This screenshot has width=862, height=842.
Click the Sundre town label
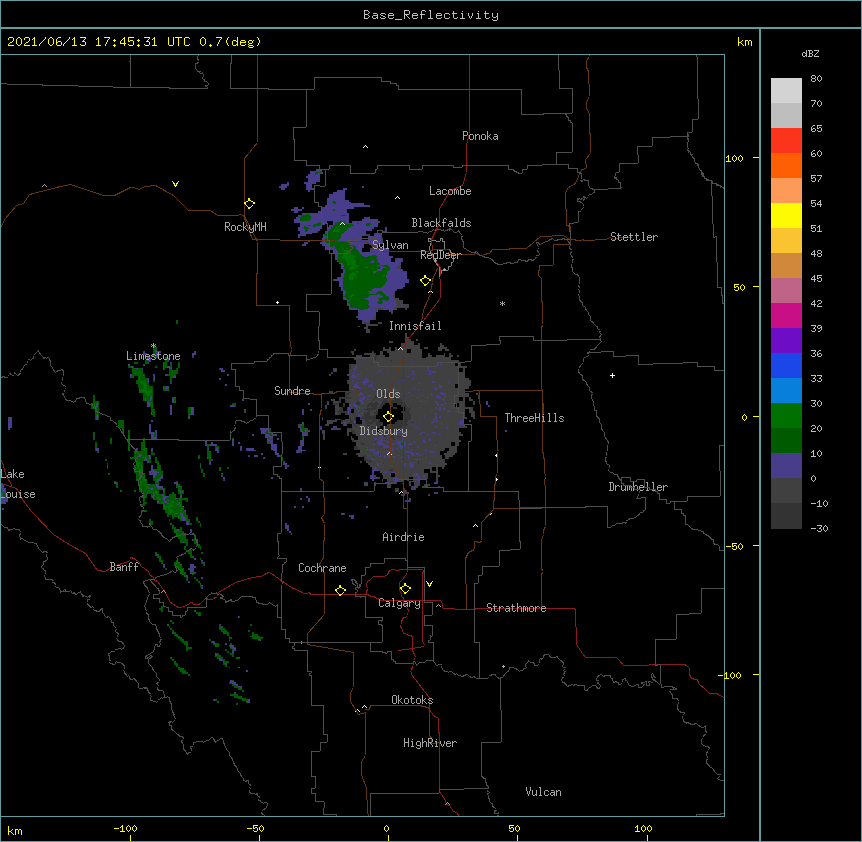point(292,391)
